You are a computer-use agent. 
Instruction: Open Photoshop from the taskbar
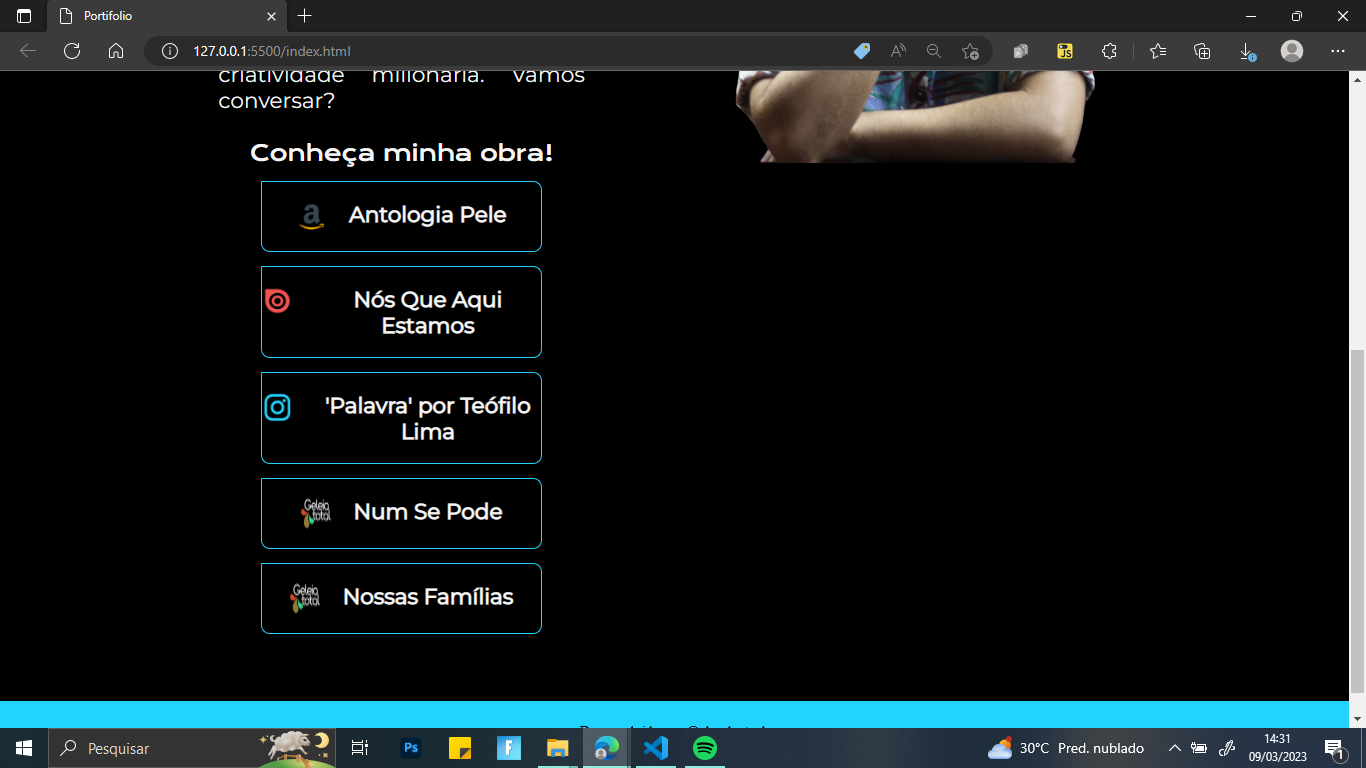coord(411,748)
